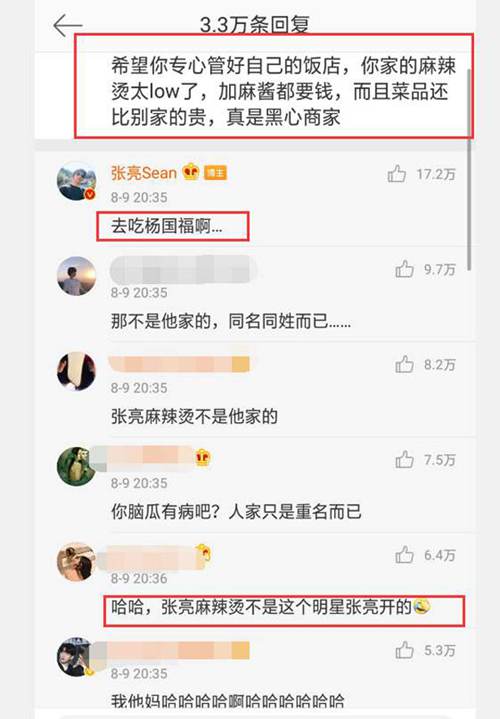The image size is (500, 719).
Task: Open avatar of the 张亮麻辣烫不是他家的 commenter
Action: (77, 371)
